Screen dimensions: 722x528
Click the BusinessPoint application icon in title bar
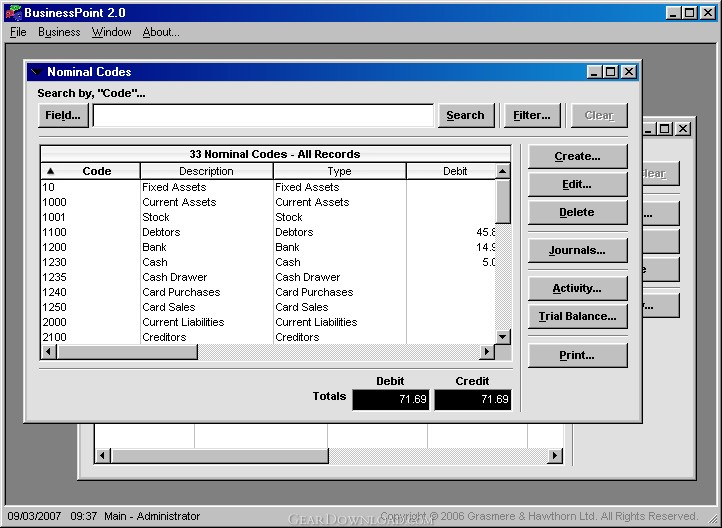coord(13,12)
